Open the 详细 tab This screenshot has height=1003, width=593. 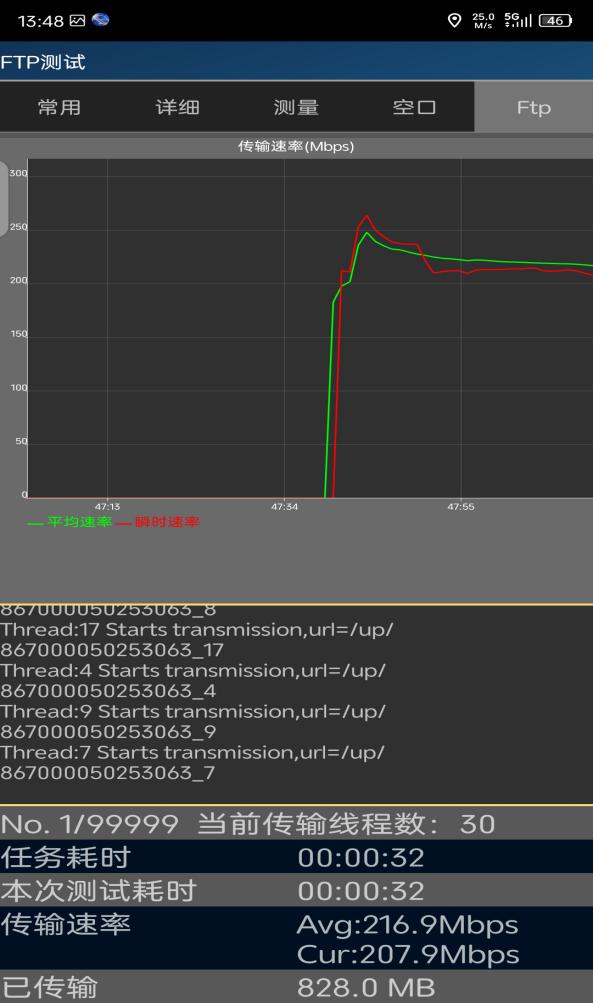[178, 107]
